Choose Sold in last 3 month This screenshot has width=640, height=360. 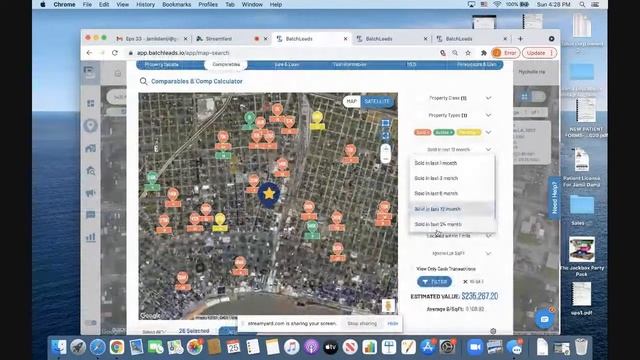point(452,178)
